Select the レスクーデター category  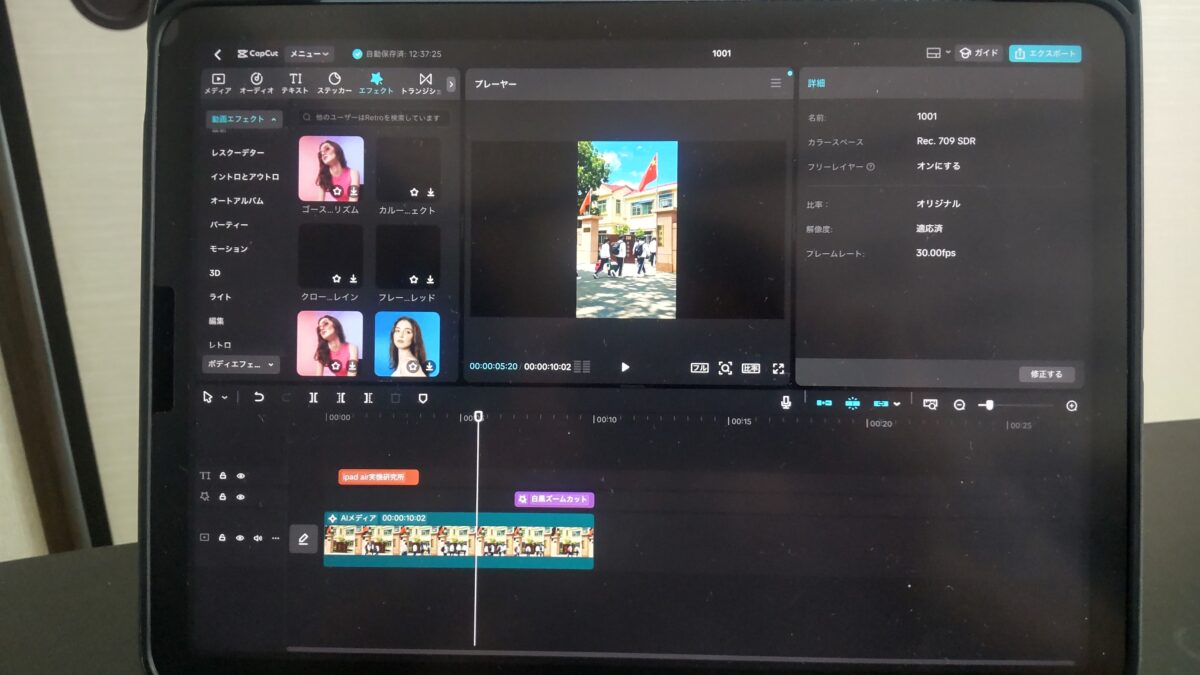point(238,152)
